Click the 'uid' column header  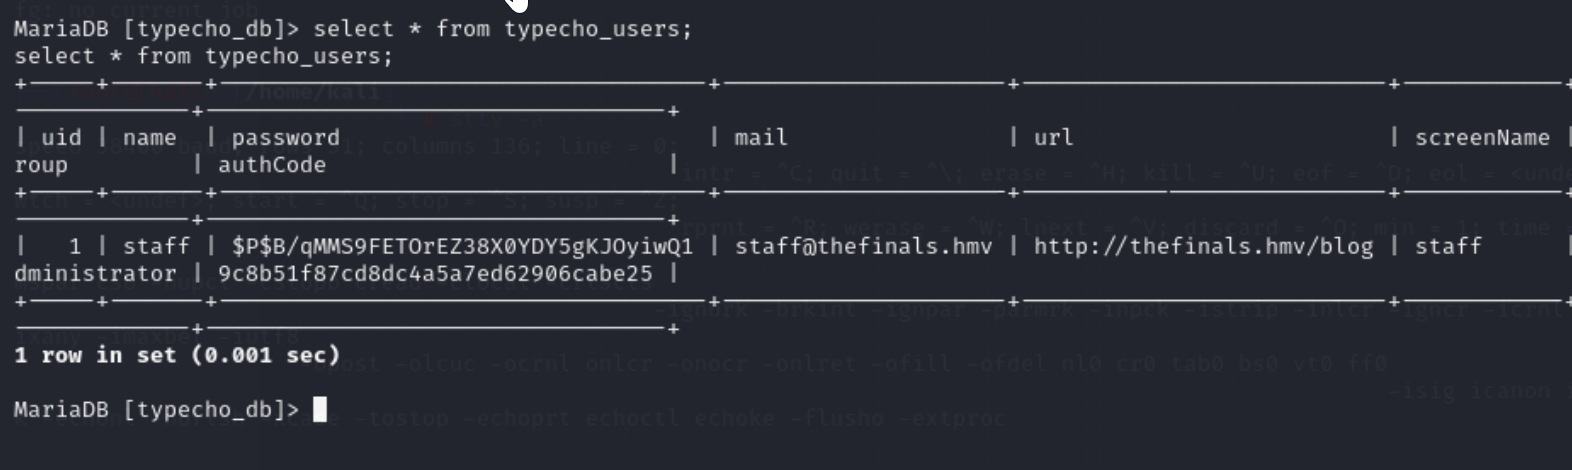pos(61,138)
